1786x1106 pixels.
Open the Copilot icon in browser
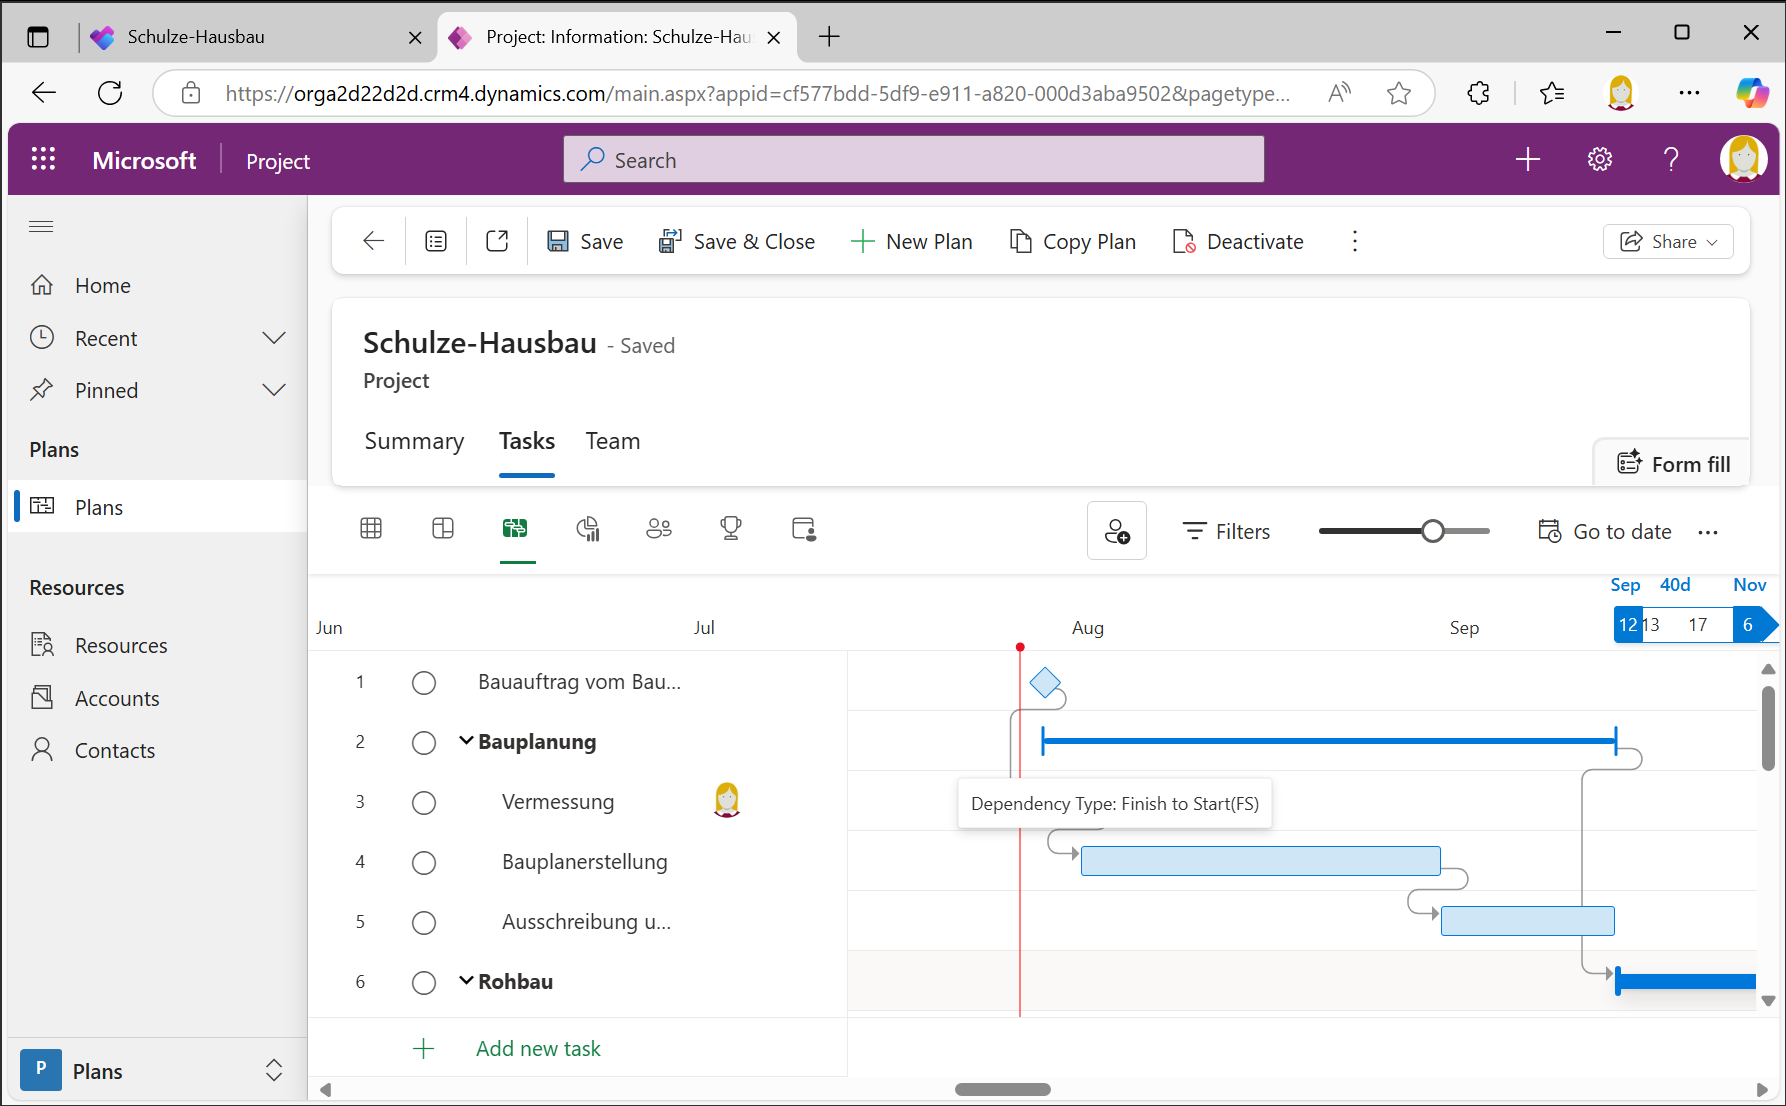pos(1752,93)
